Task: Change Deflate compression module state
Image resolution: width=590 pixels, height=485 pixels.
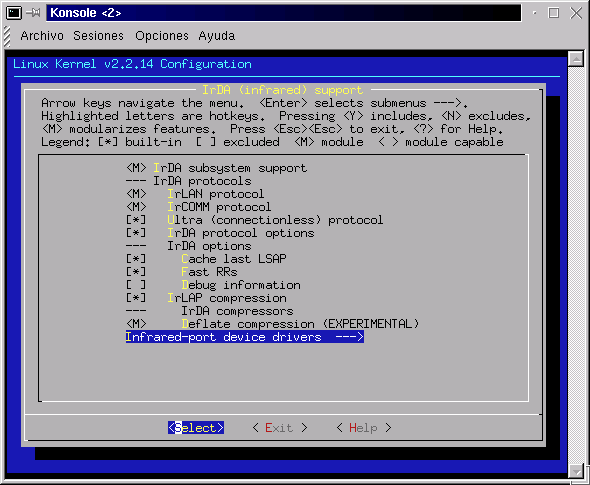Action: [136, 324]
